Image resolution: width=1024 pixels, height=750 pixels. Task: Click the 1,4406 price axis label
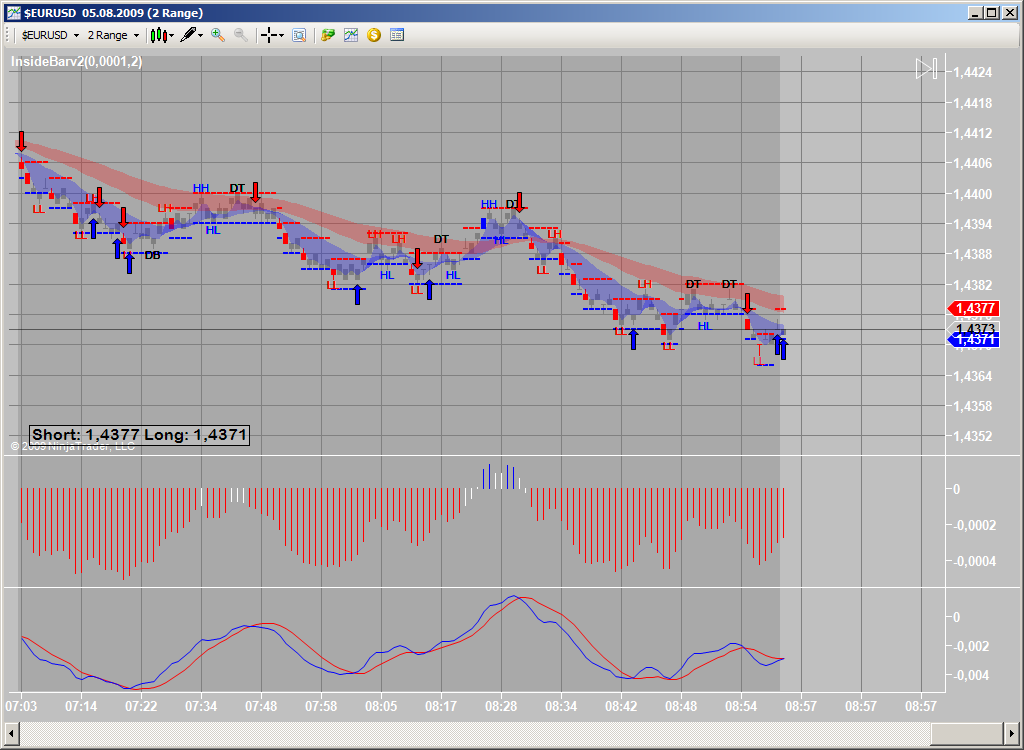click(x=973, y=163)
